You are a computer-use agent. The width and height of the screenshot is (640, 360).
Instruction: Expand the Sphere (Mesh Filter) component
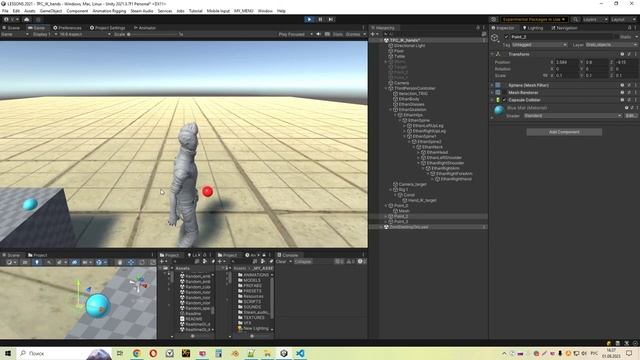[492, 85]
